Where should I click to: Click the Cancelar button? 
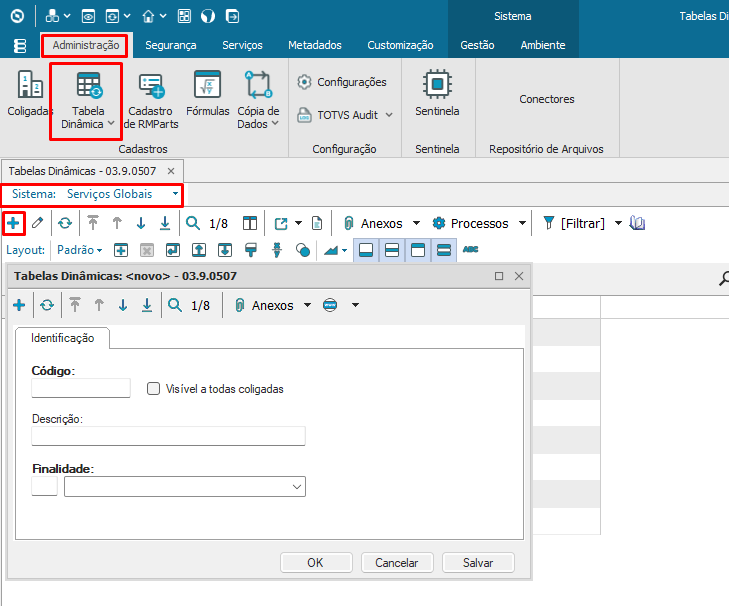coord(397,563)
